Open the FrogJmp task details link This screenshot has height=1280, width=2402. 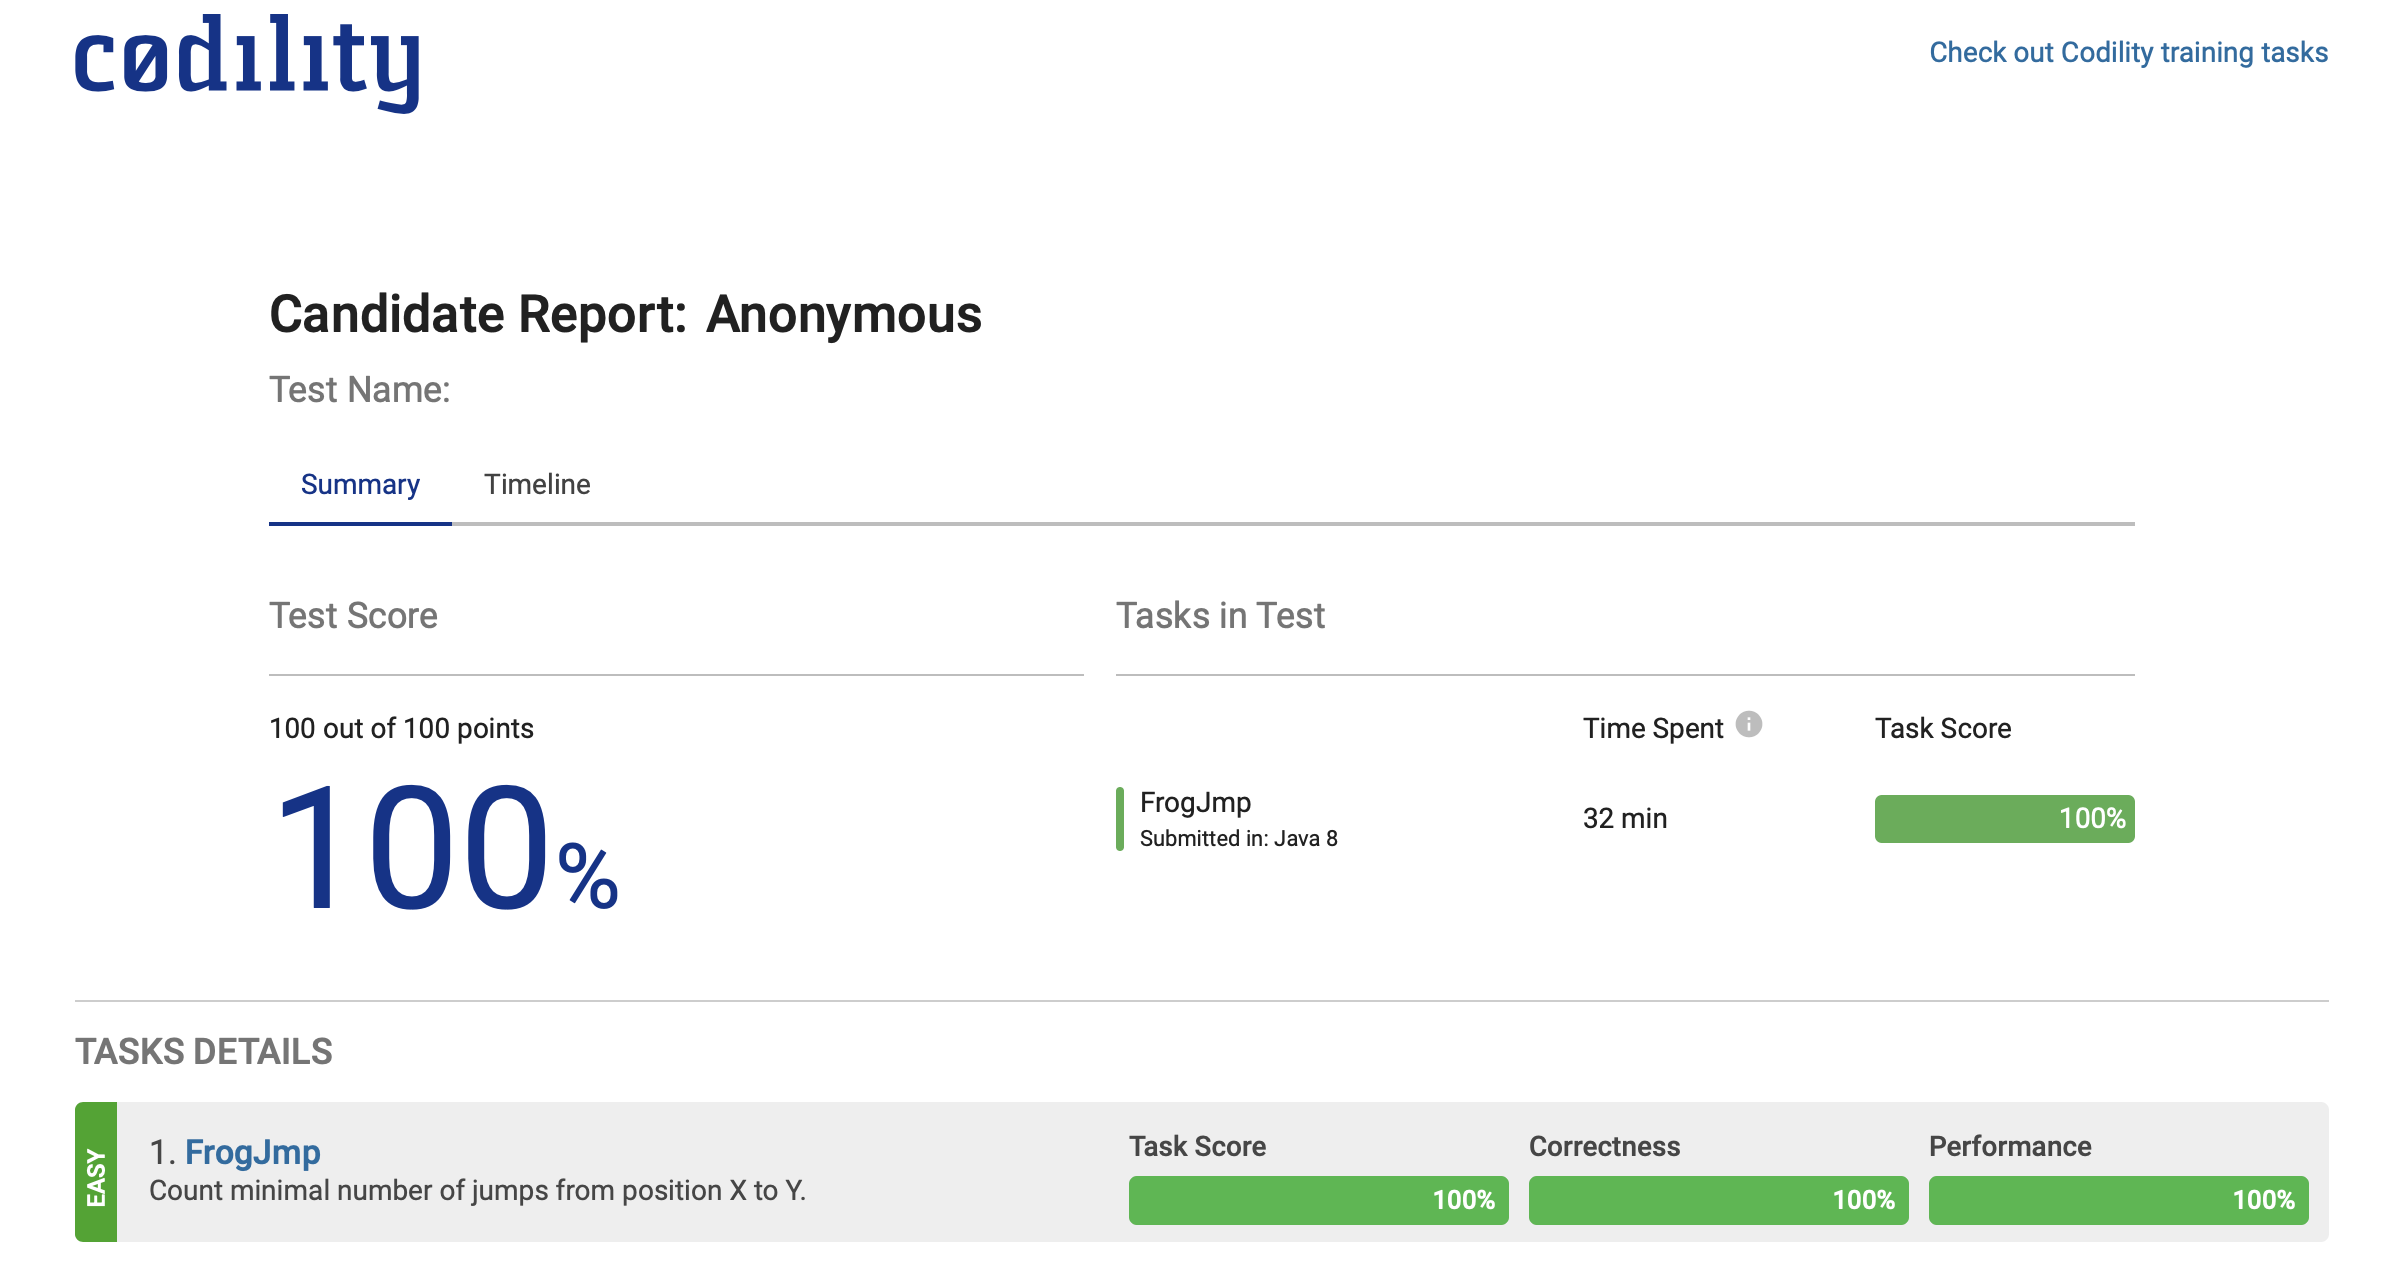coord(252,1152)
